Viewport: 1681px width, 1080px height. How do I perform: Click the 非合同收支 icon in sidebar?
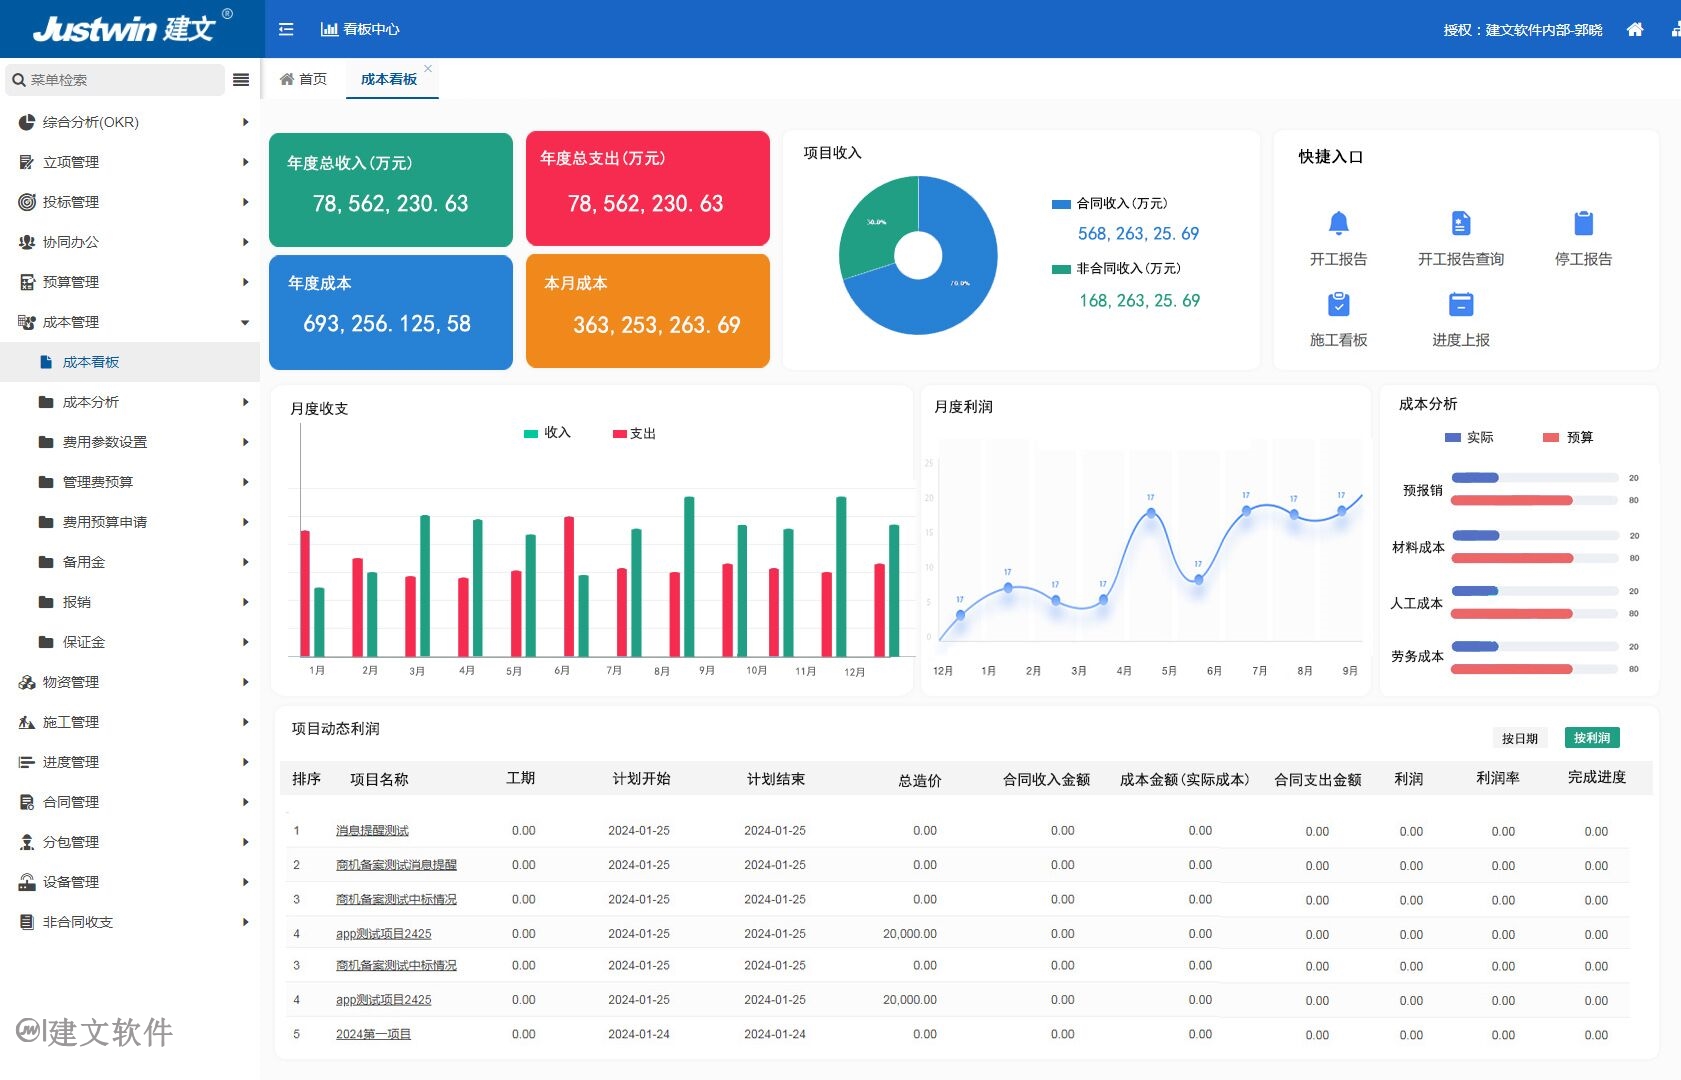pyautogui.click(x=27, y=922)
